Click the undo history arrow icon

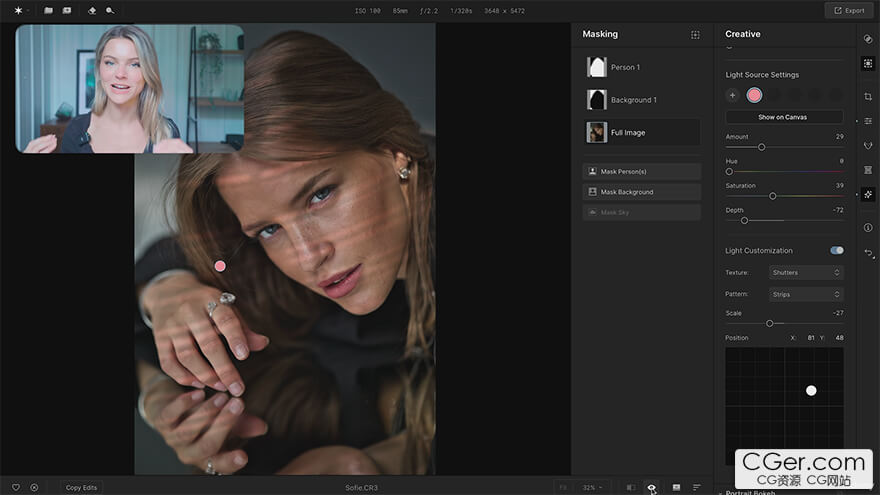coord(868,253)
